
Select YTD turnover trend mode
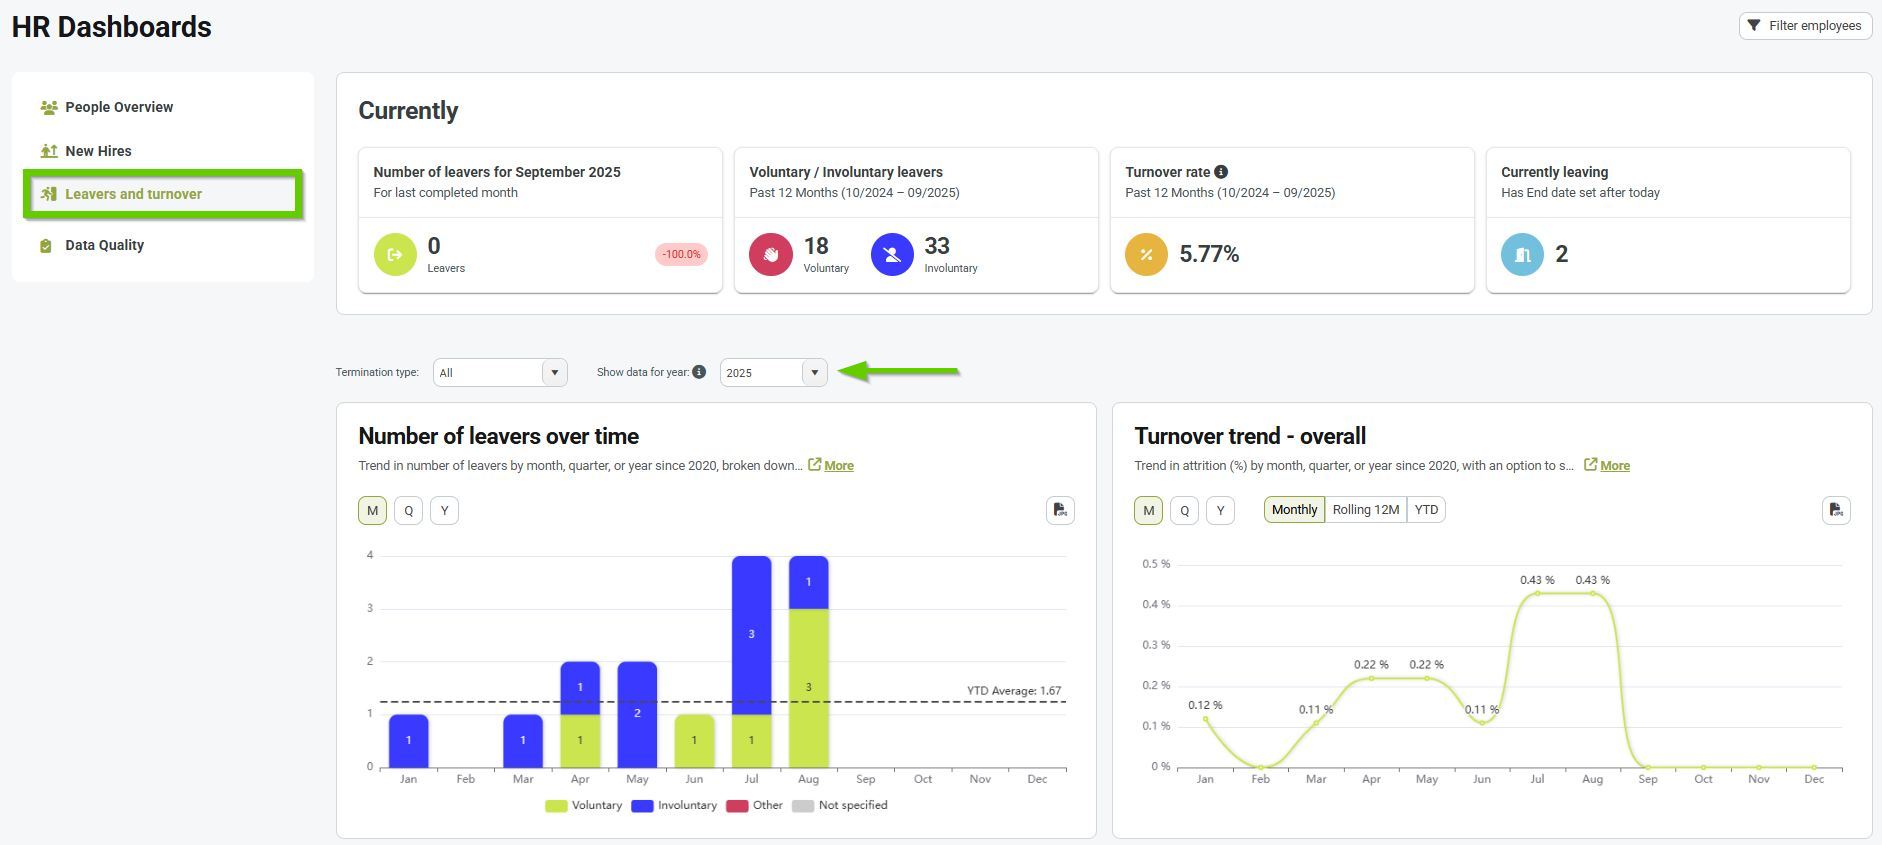(x=1426, y=510)
